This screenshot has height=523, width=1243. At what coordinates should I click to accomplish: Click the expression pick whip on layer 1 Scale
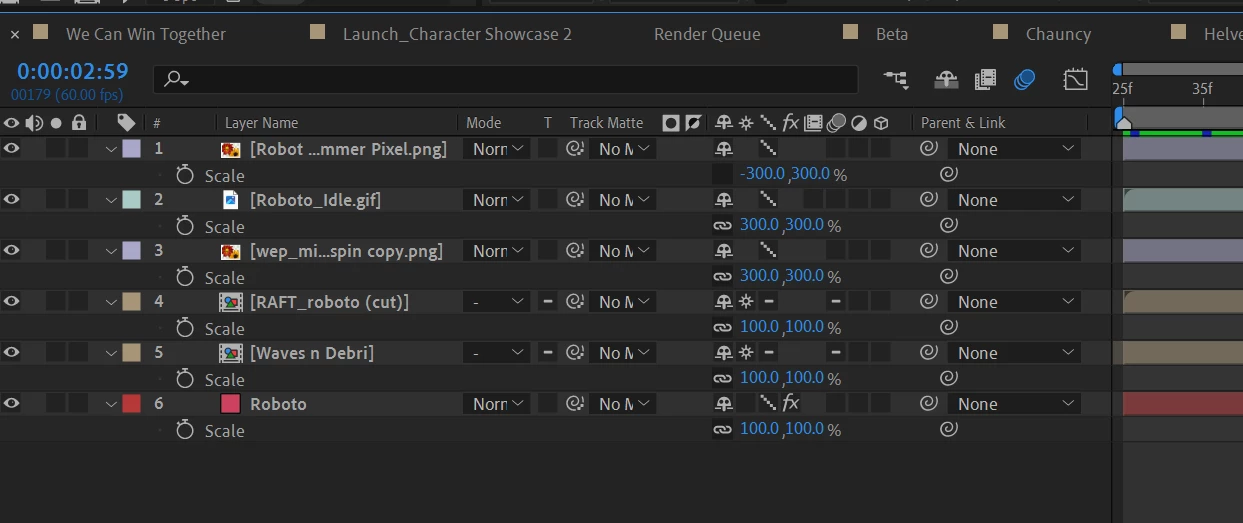click(x=949, y=174)
